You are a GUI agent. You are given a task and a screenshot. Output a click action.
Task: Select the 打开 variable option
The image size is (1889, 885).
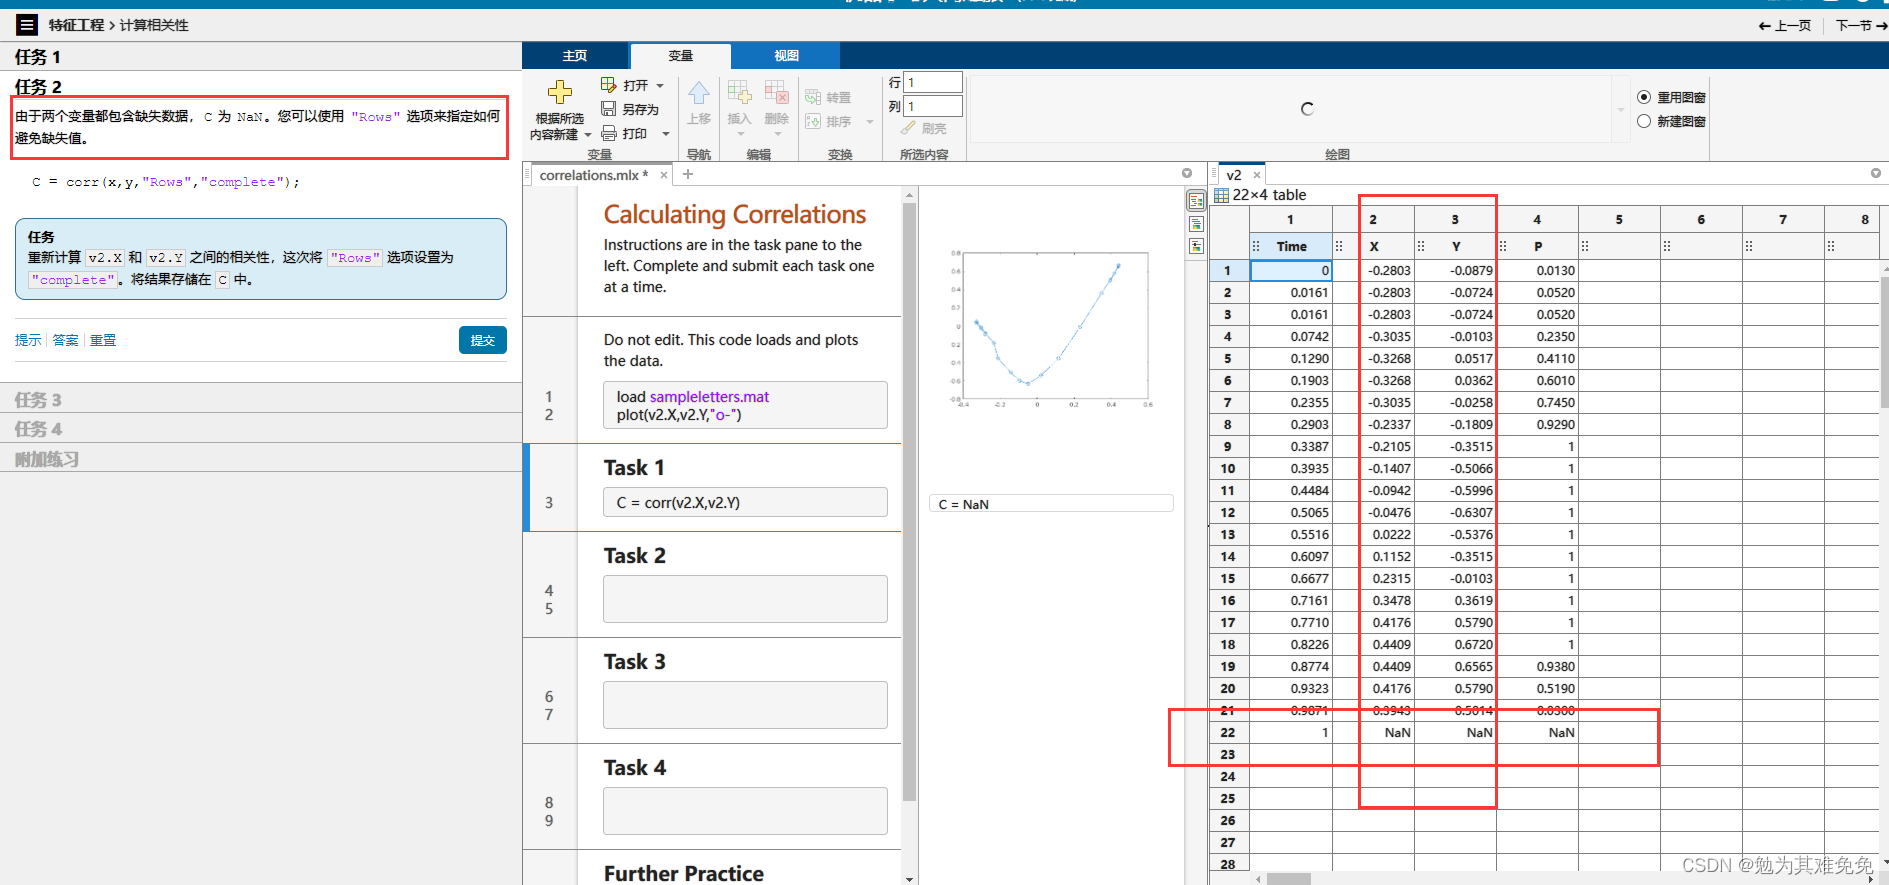626,85
